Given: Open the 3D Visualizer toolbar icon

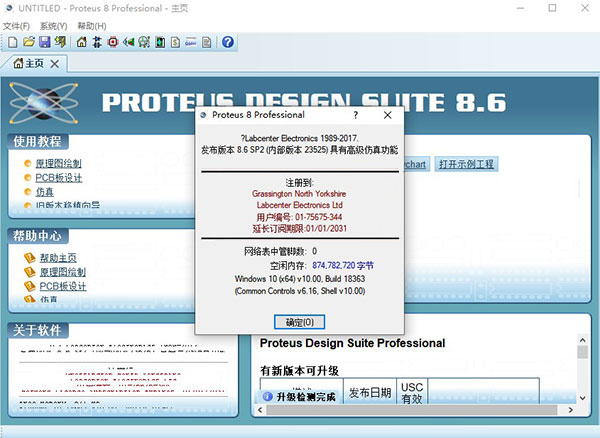Looking at the screenshot, I should (x=129, y=42).
